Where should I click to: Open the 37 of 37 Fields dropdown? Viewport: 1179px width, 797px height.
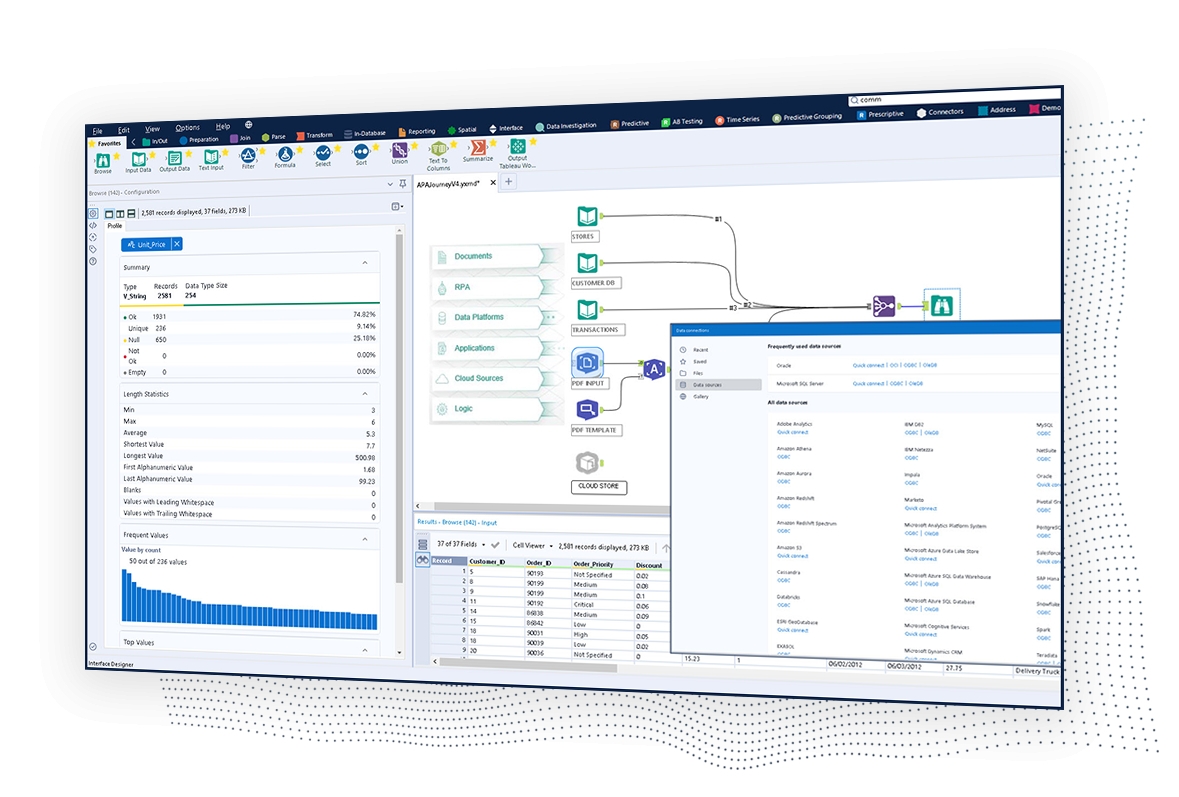(461, 544)
